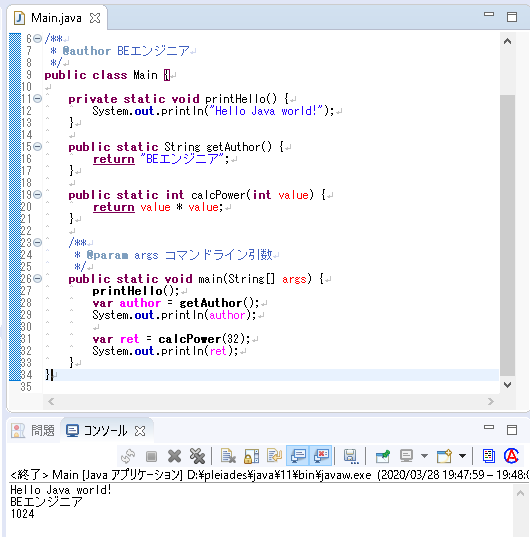Viewport: 530px width, 537px height.
Task: Click console output 'Hello Java world!'
Action: [61, 490]
